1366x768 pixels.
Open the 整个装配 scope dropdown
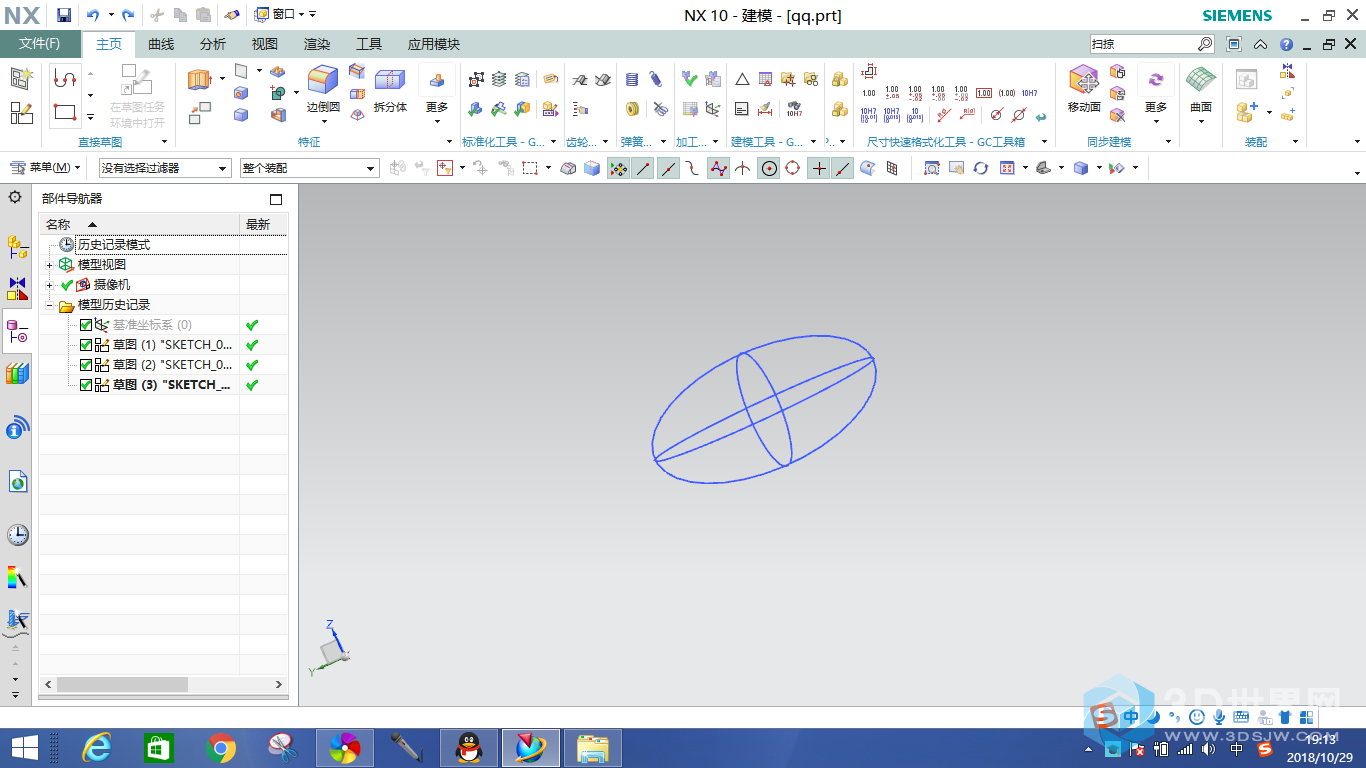tap(309, 168)
